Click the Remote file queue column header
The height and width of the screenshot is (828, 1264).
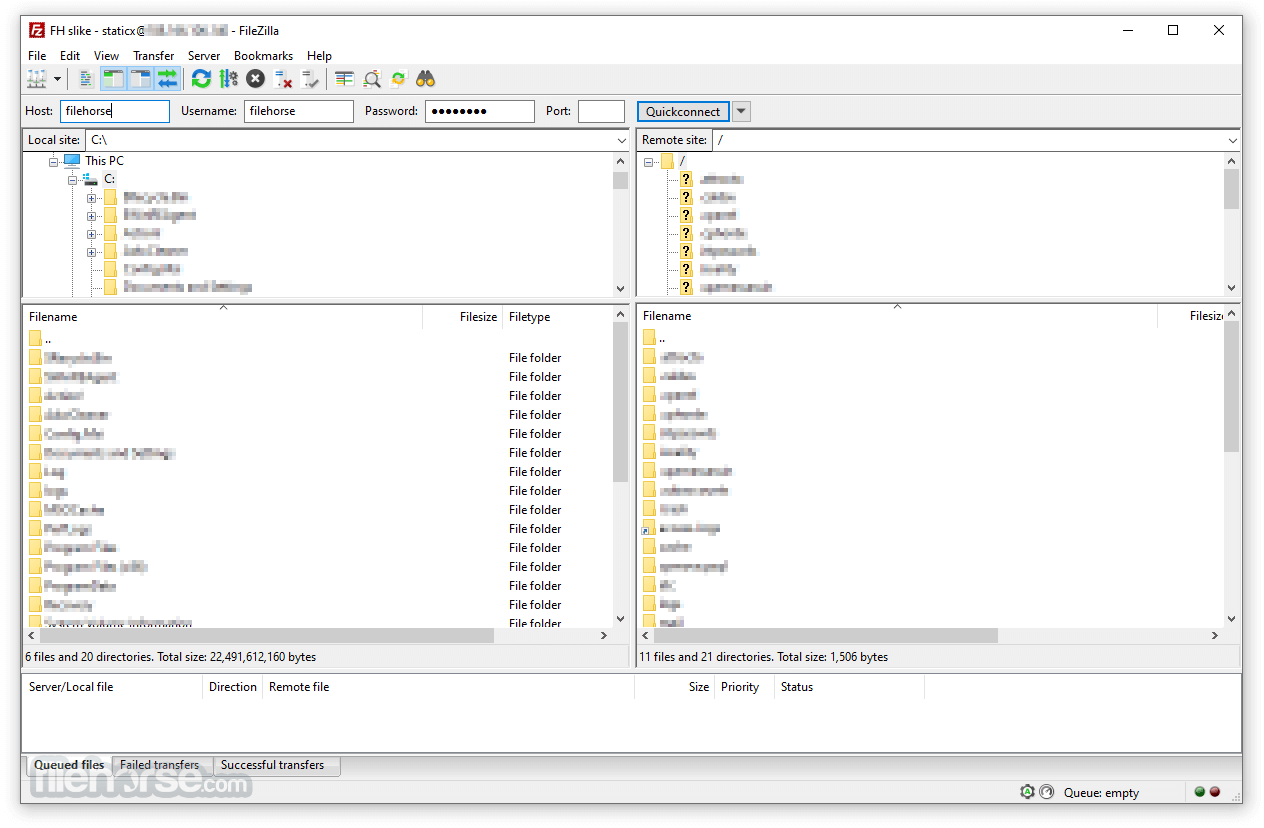[448, 687]
